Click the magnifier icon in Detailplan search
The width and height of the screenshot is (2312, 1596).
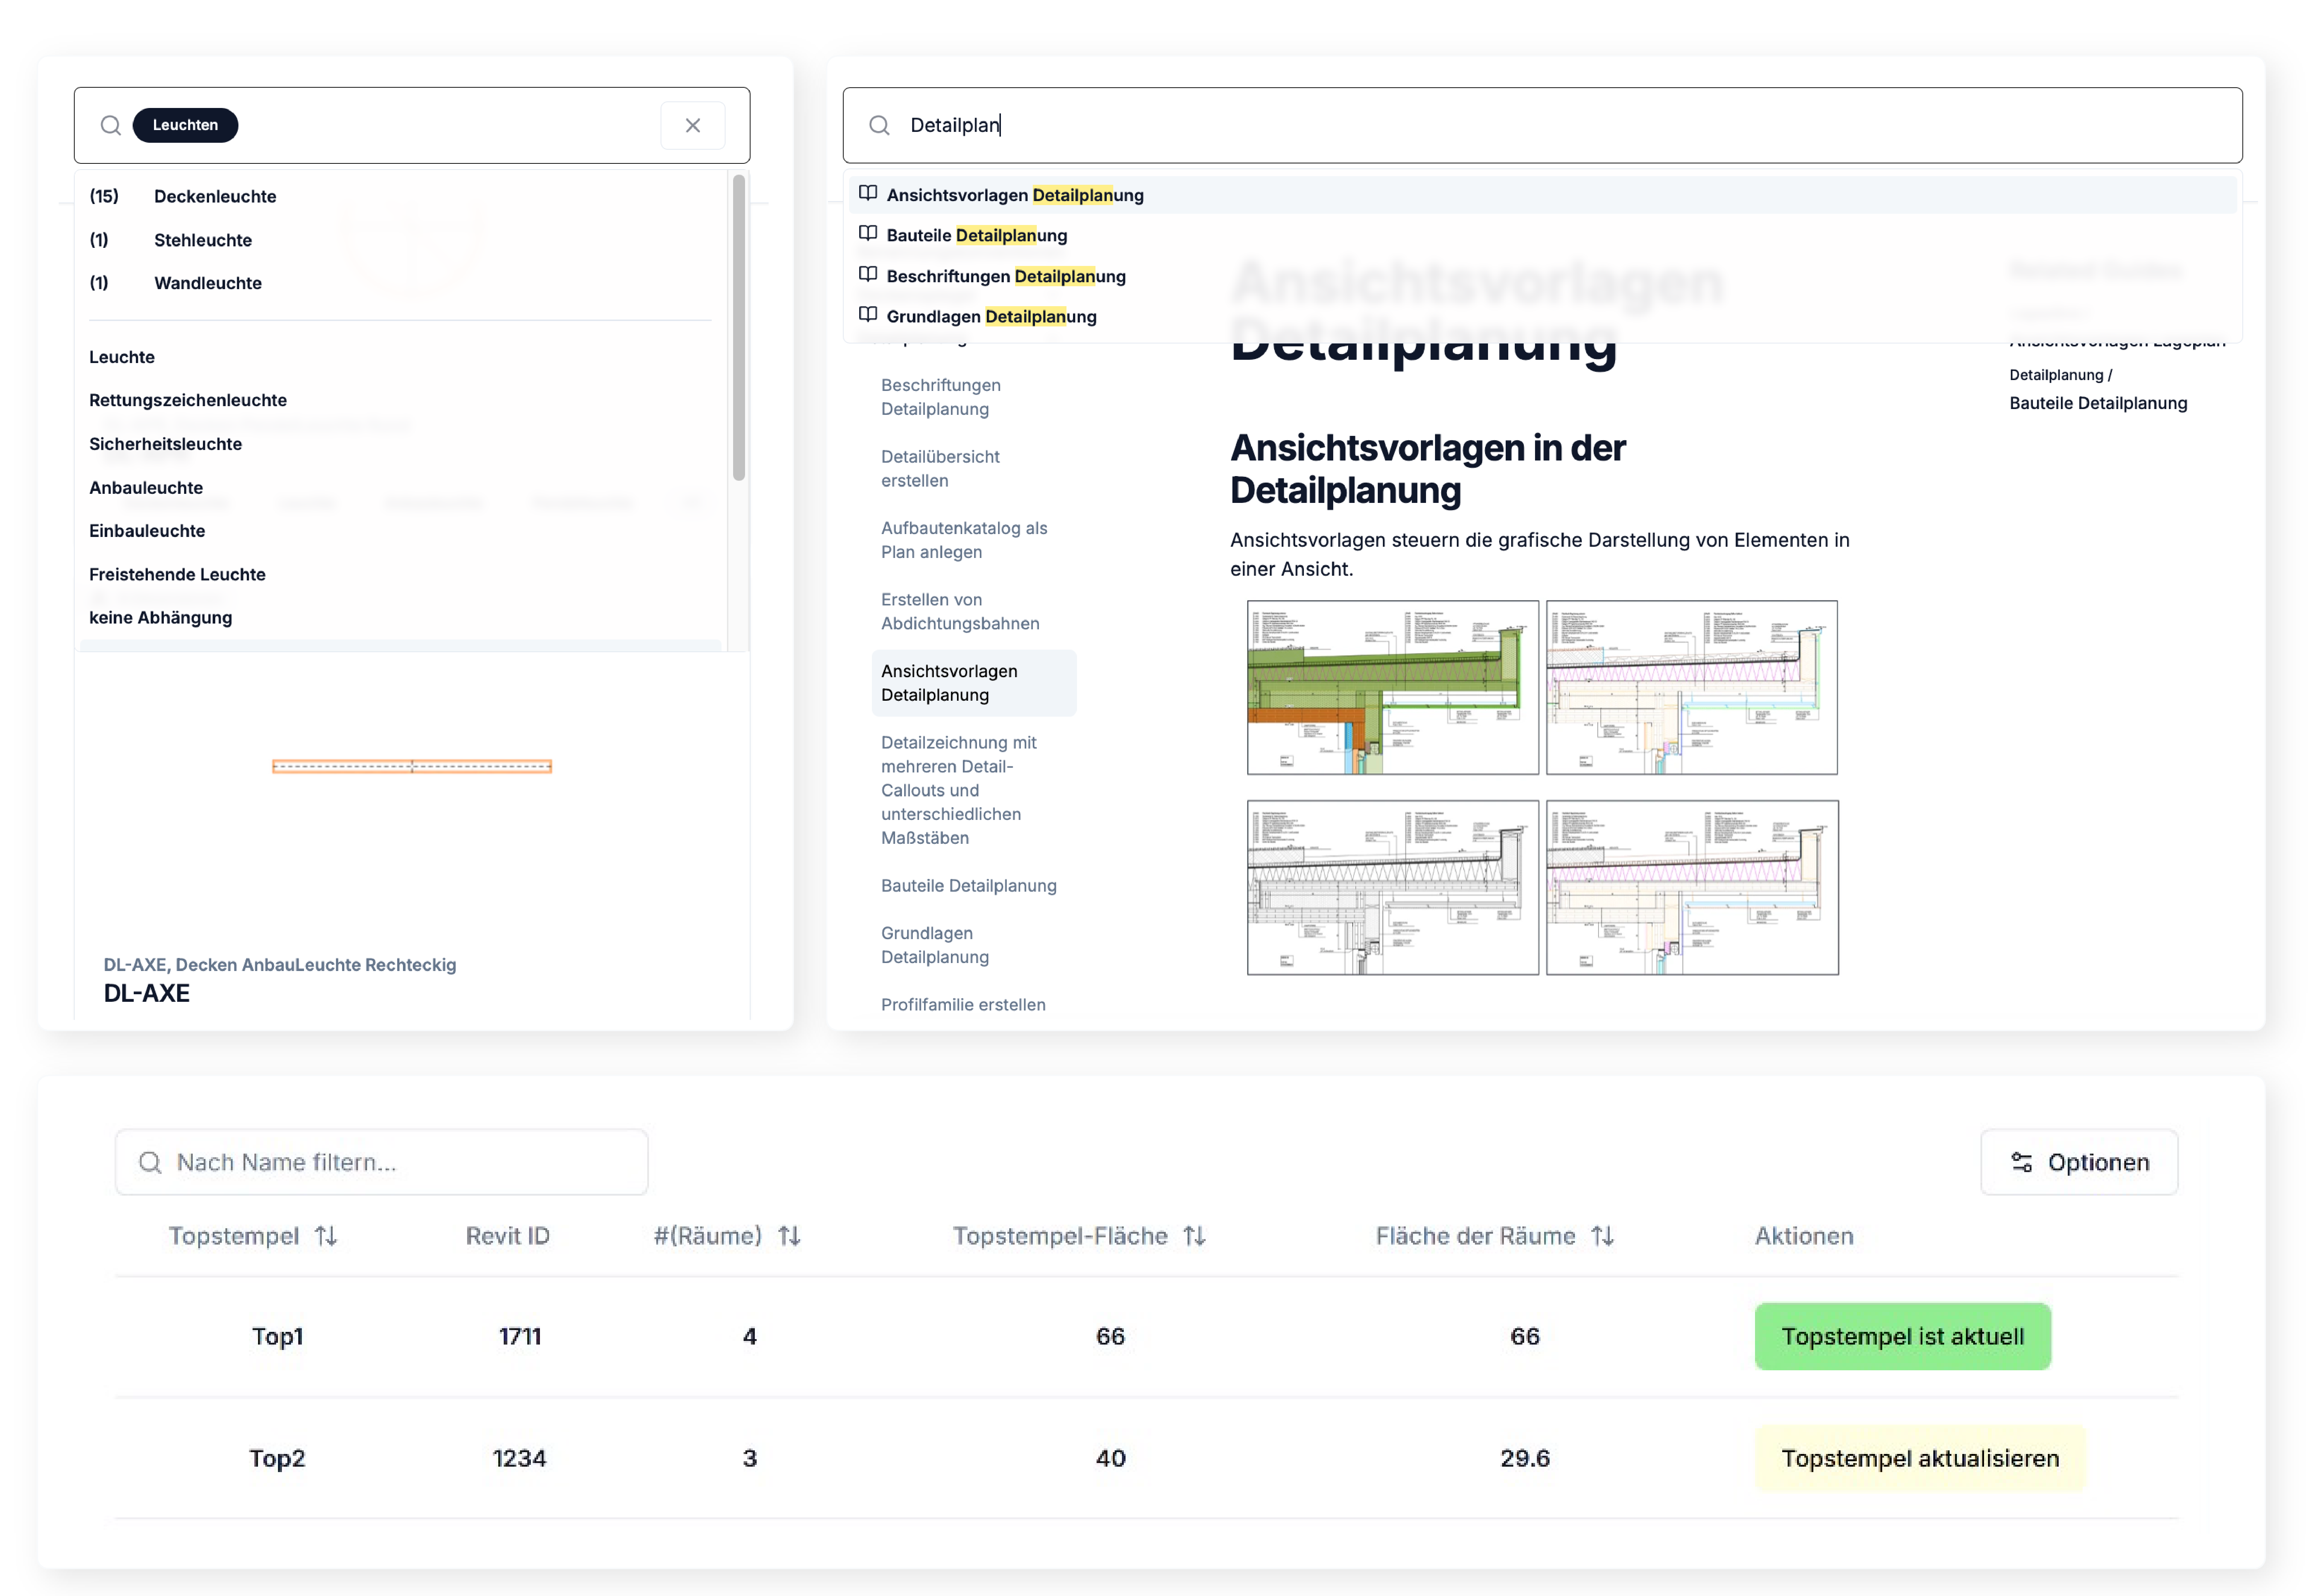pos(879,125)
